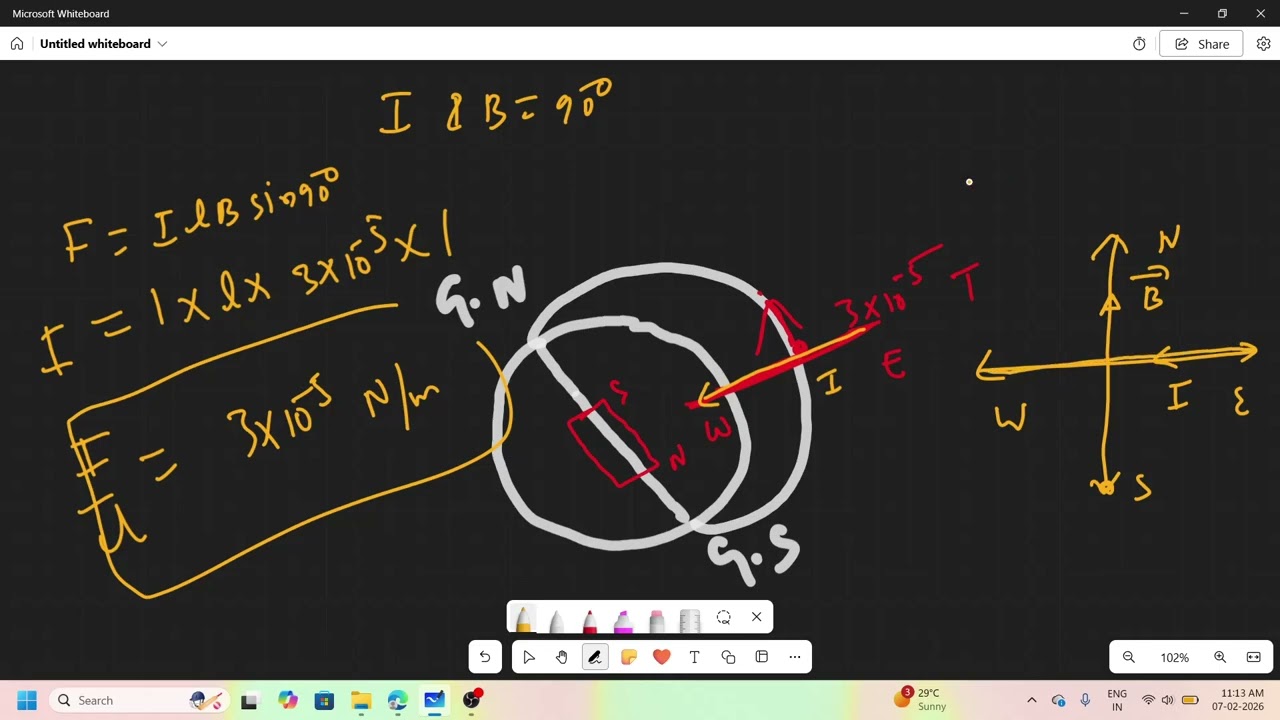Open the Templates panel

point(762,657)
